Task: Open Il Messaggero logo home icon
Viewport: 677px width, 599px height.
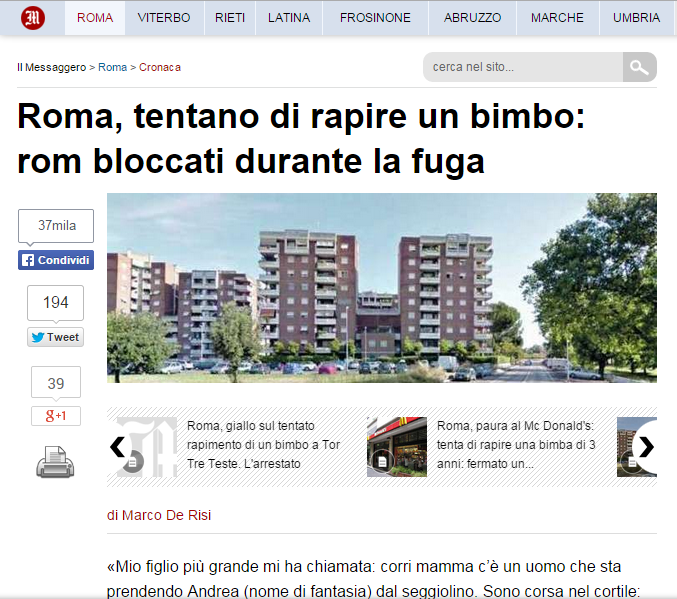Action: pos(33,18)
